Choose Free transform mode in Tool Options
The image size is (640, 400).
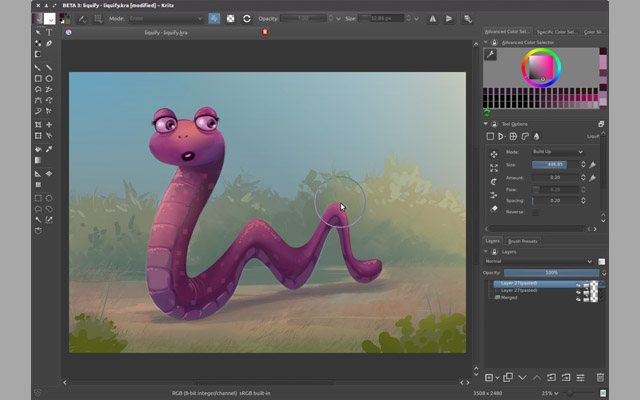point(490,136)
